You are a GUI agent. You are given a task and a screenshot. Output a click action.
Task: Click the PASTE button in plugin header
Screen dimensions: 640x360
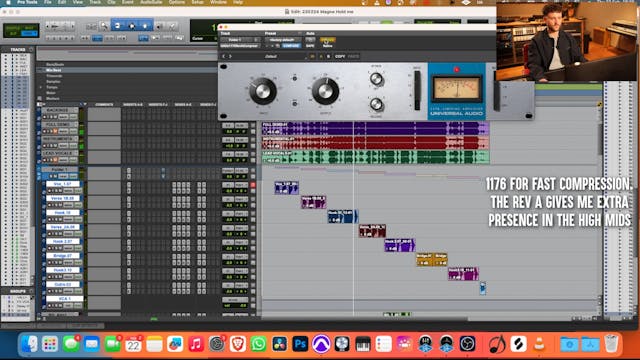[353, 56]
